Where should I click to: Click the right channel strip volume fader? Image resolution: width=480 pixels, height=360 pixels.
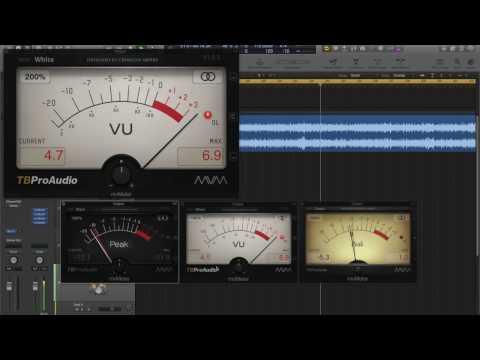click(35, 286)
